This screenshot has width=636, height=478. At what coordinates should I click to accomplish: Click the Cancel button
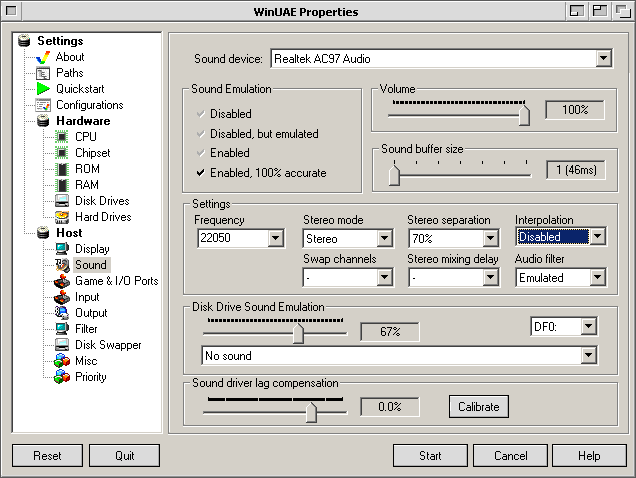click(510, 456)
